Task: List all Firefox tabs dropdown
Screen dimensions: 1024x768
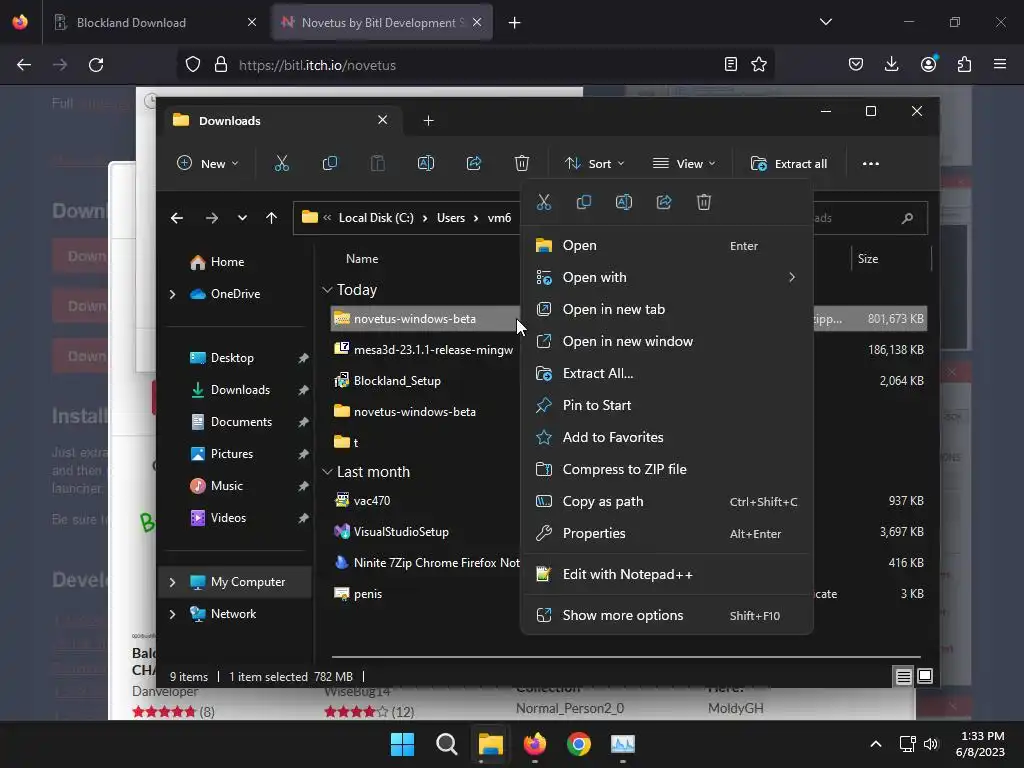Action: point(825,22)
